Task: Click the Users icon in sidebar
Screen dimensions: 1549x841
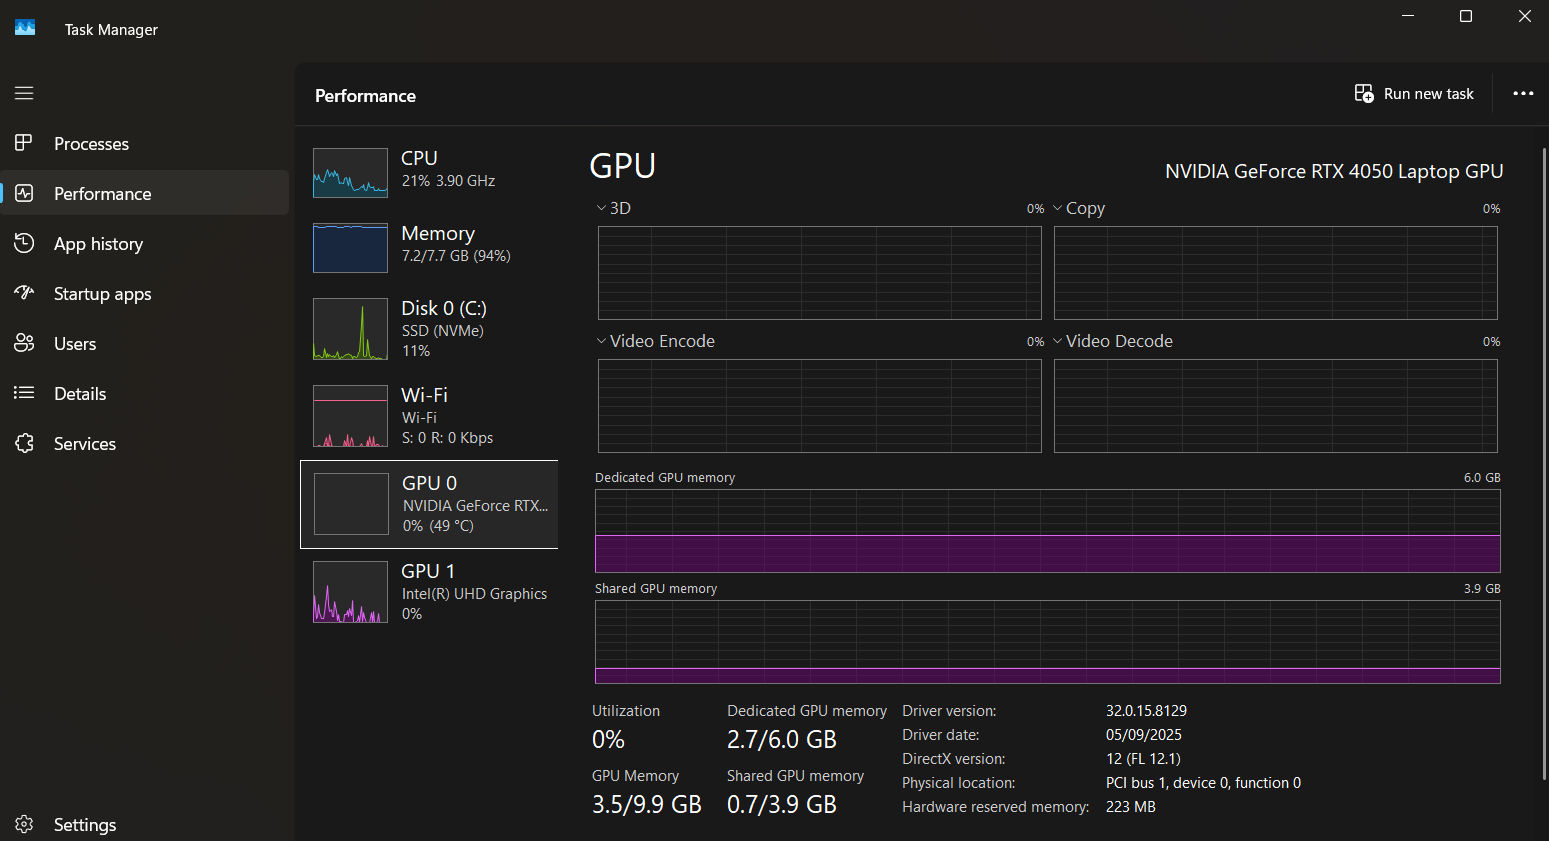Action: (24, 343)
